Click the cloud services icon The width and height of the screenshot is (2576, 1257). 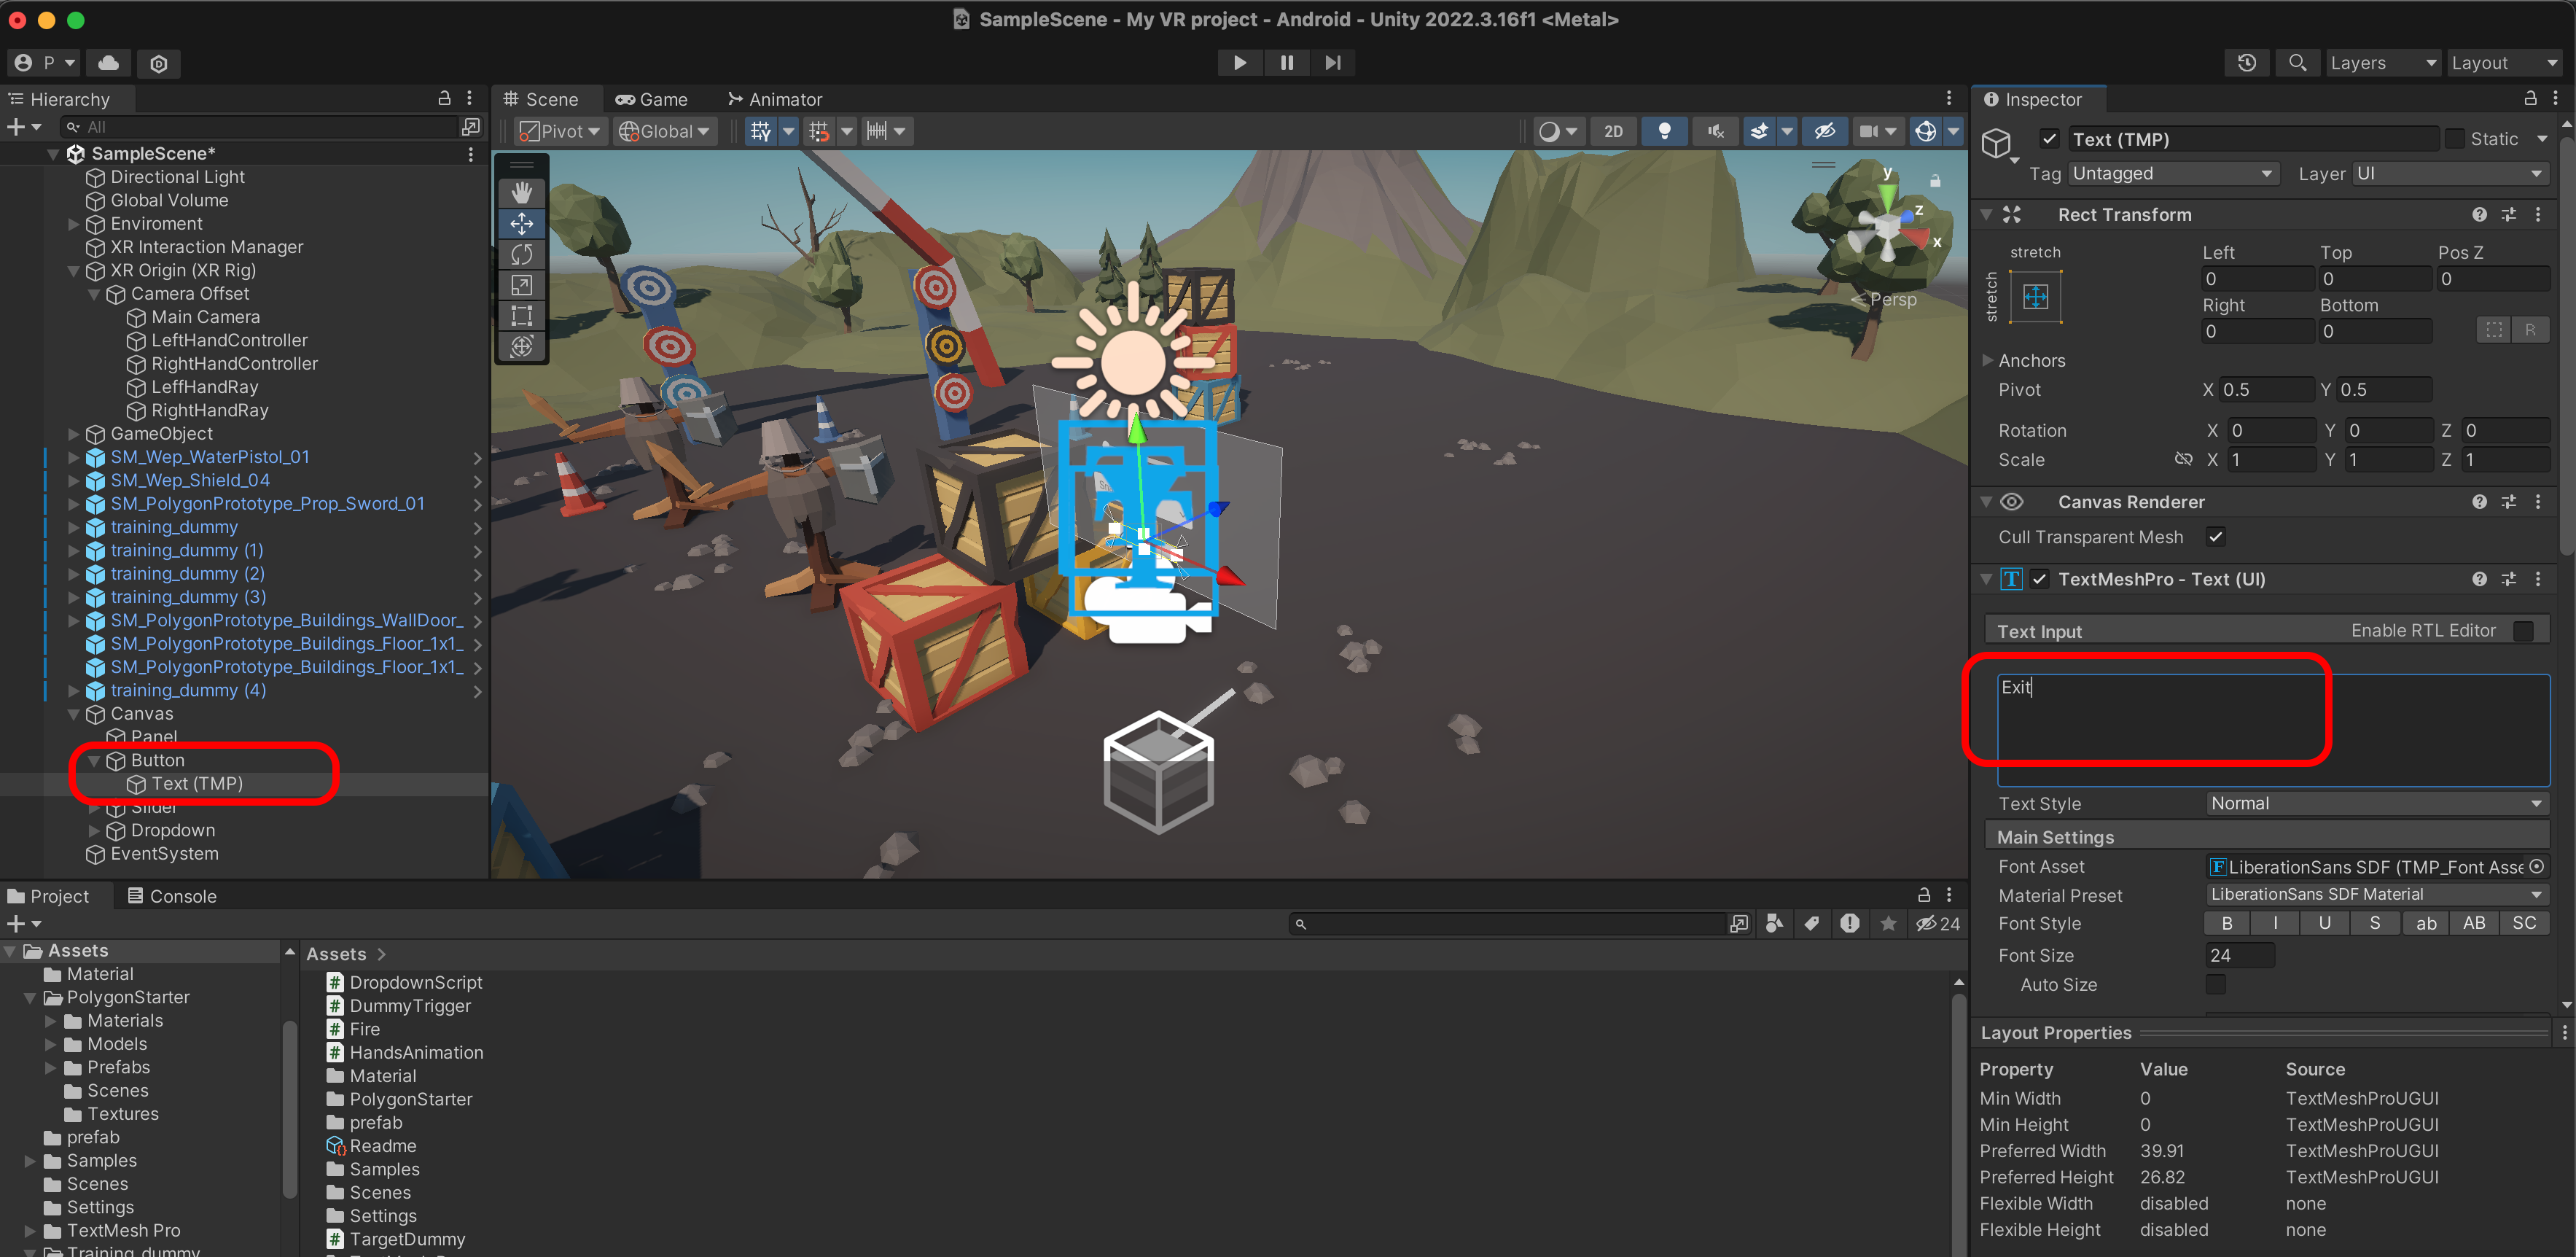109,63
